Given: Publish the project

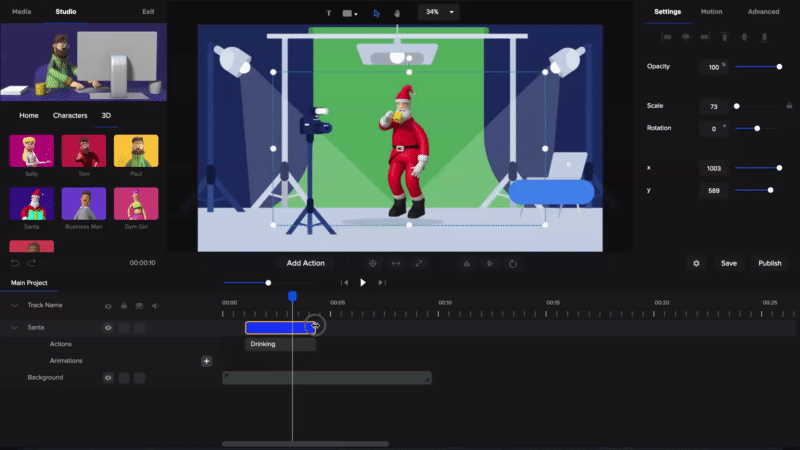Looking at the screenshot, I should tap(770, 263).
